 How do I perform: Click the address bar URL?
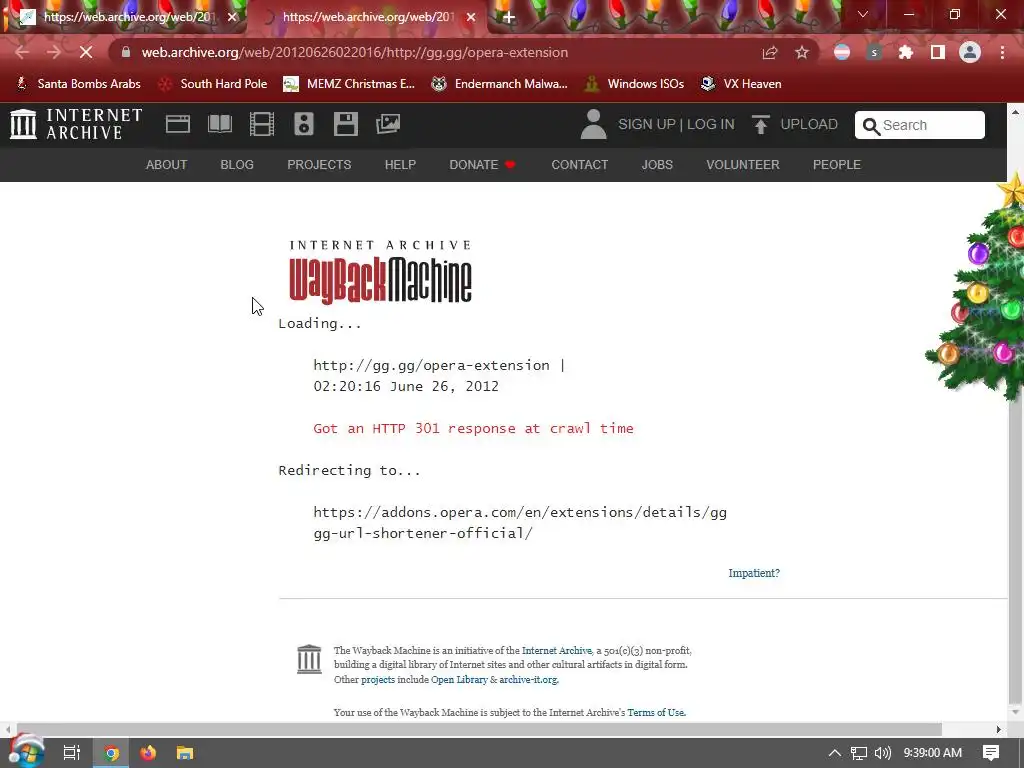tap(355, 52)
